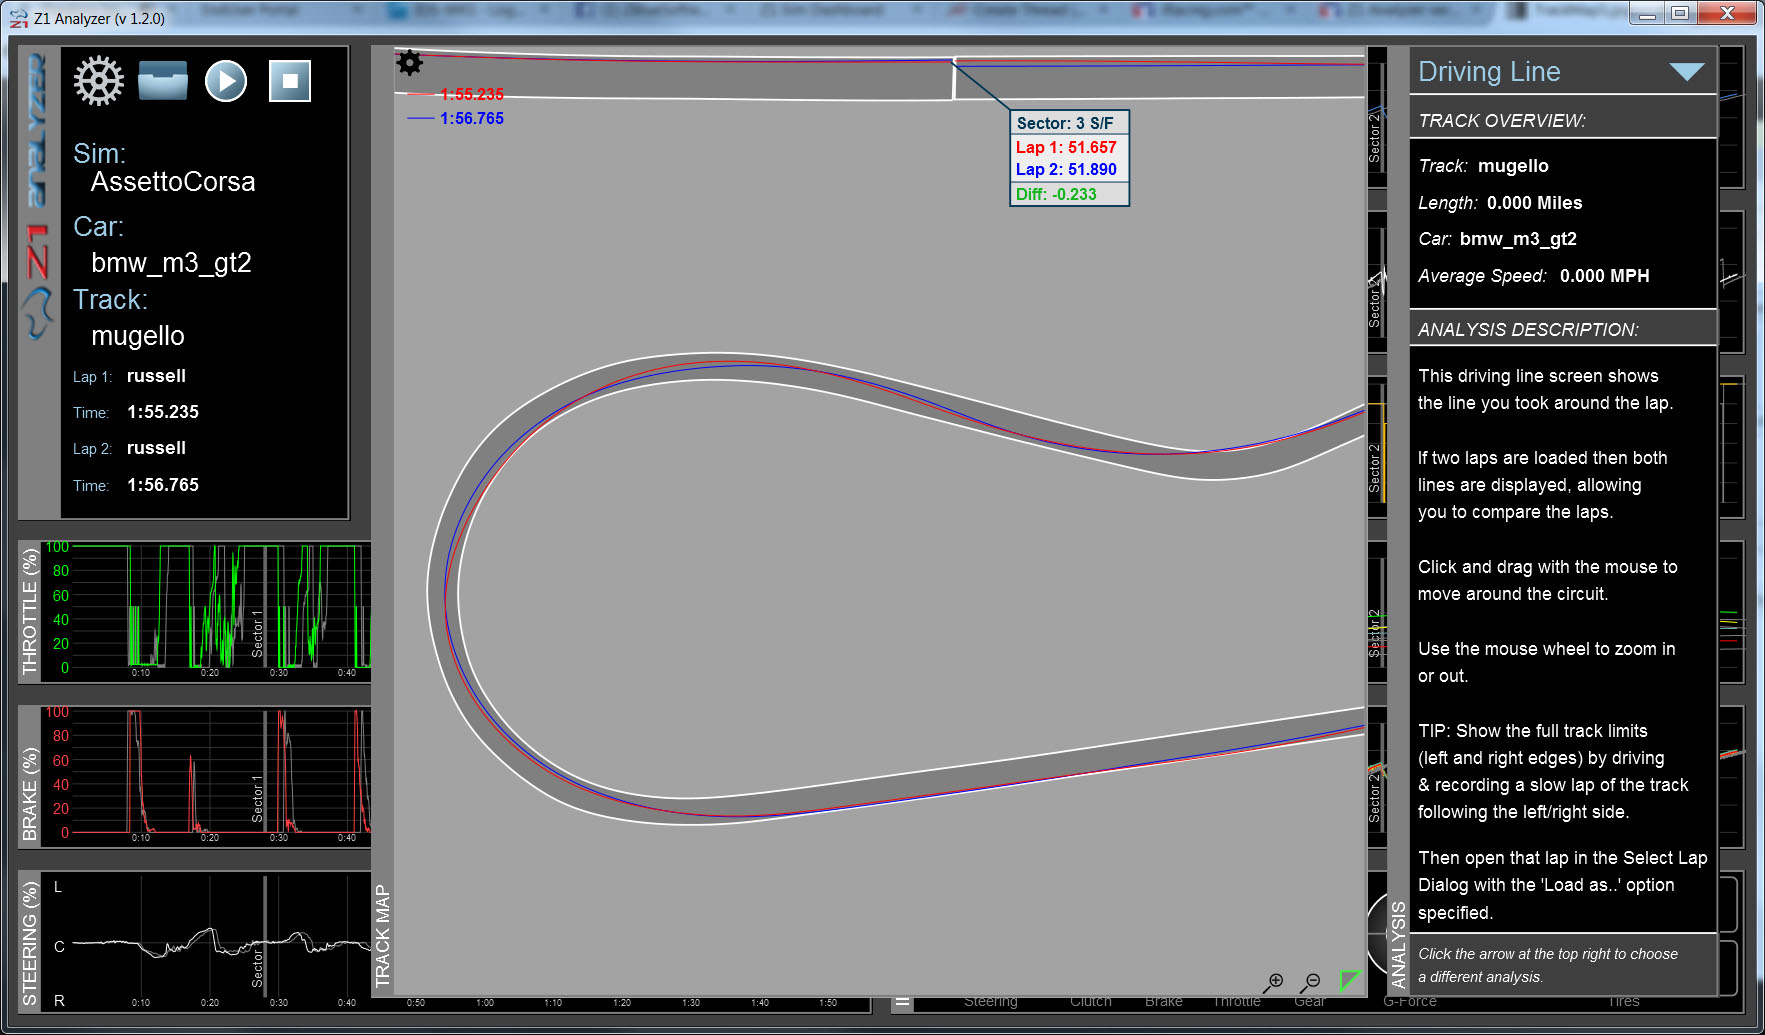Click the AssettoCorsa sim name
Viewport: 1765px width, 1035px height.
point(173,182)
